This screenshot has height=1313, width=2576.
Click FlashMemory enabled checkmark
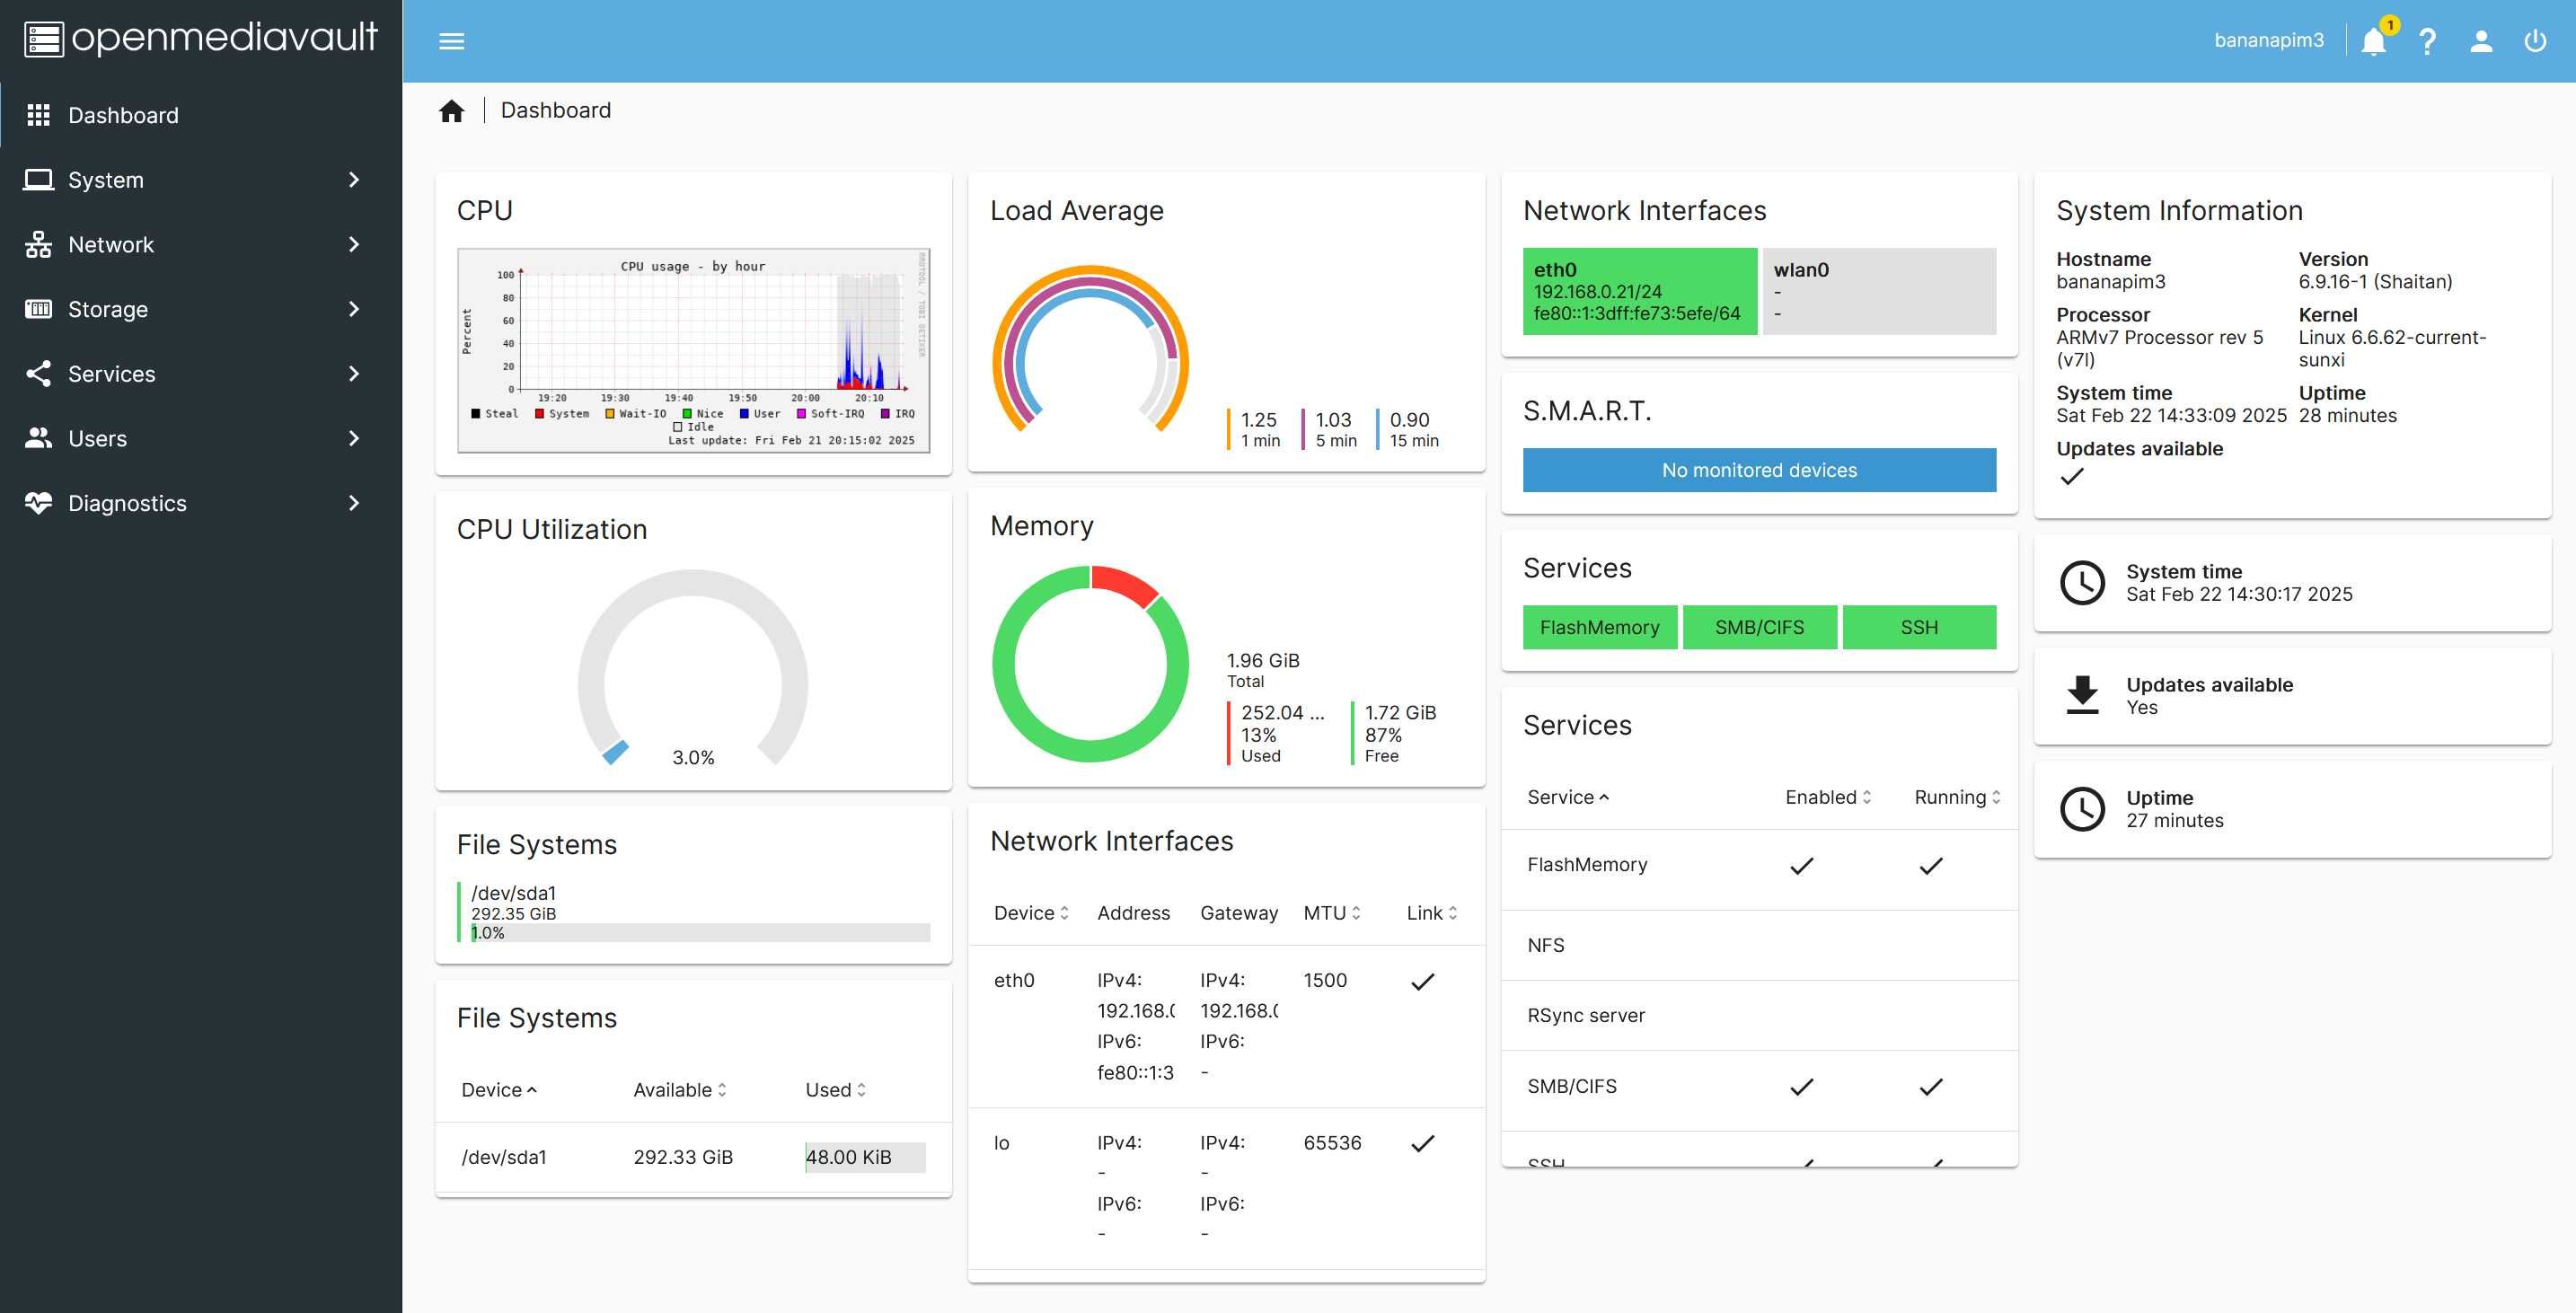tap(1801, 866)
